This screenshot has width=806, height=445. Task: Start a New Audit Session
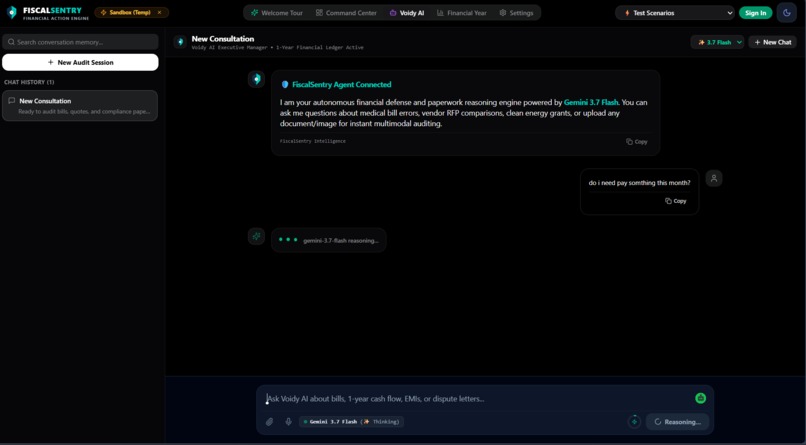[x=80, y=62]
